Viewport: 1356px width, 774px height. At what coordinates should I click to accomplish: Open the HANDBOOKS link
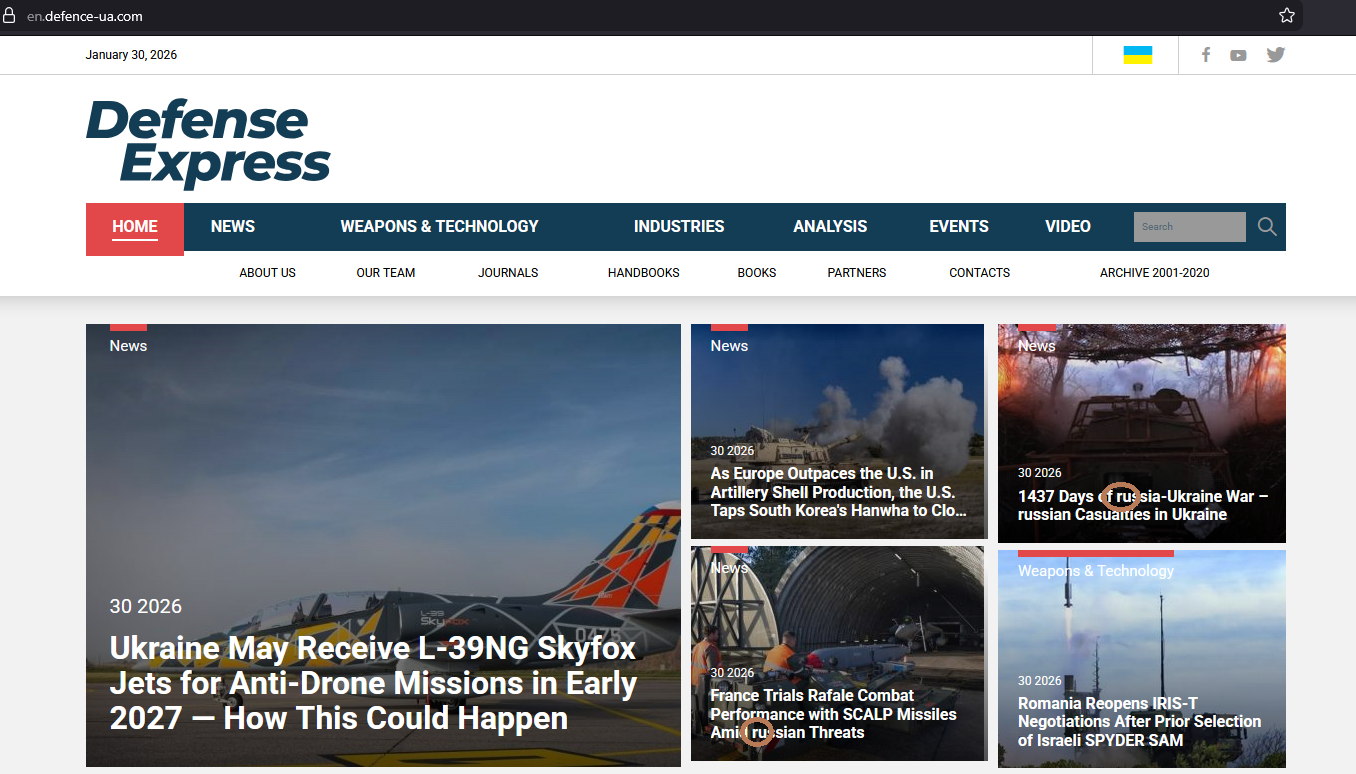[x=644, y=272]
